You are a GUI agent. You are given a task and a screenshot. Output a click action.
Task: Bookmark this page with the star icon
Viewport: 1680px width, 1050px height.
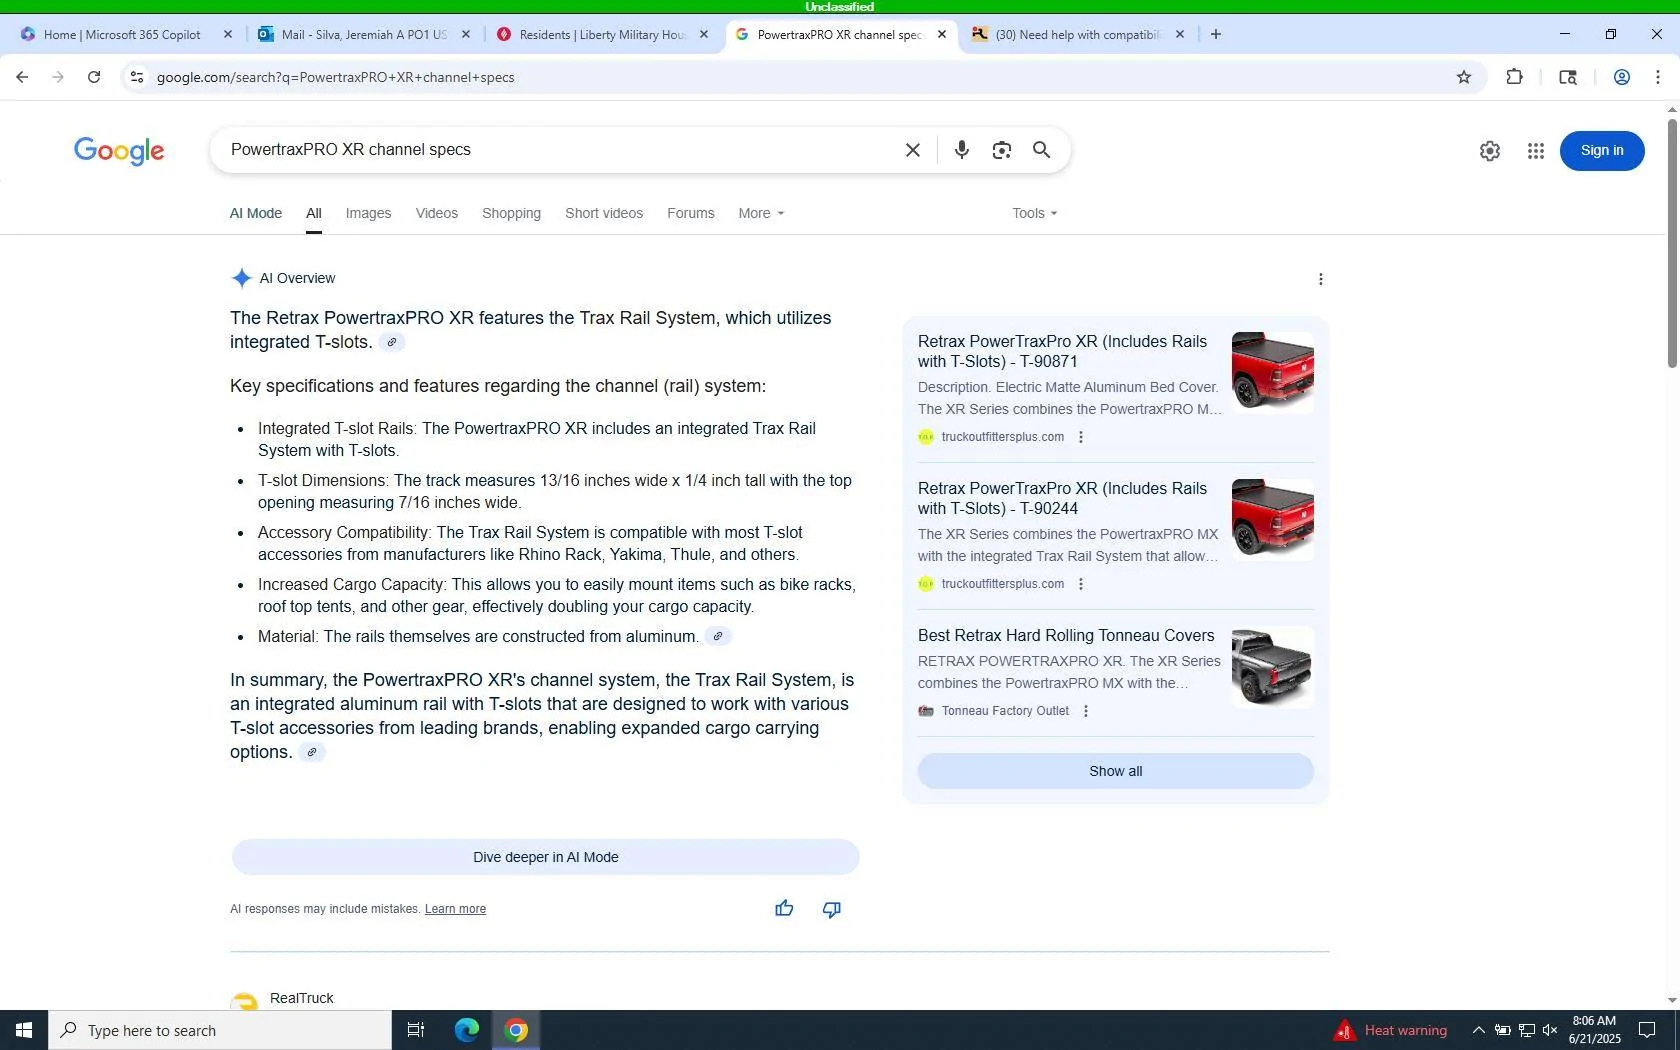click(x=1464, y=77)
